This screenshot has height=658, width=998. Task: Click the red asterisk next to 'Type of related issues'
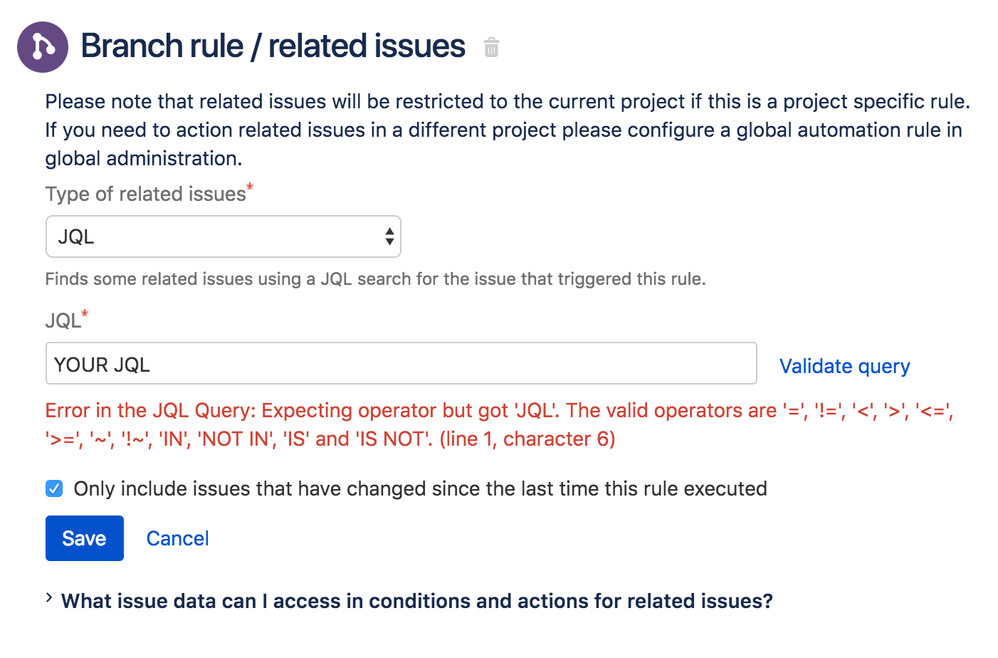pyautogui.click(x=250, y=186)
